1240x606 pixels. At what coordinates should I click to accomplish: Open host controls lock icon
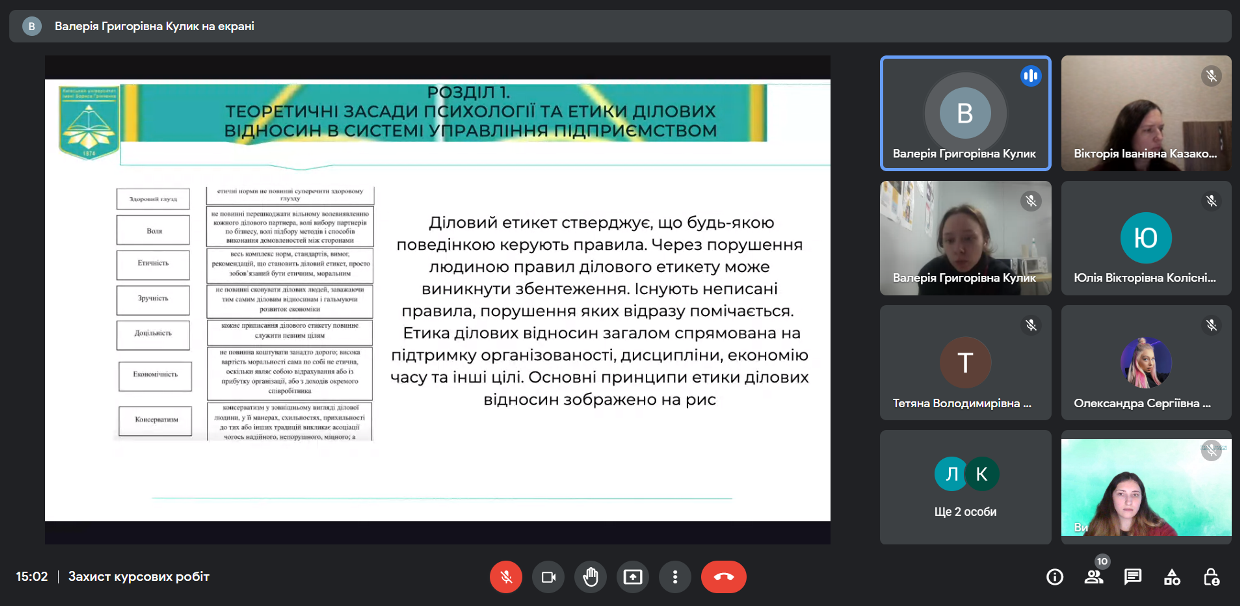(1211, 577)
